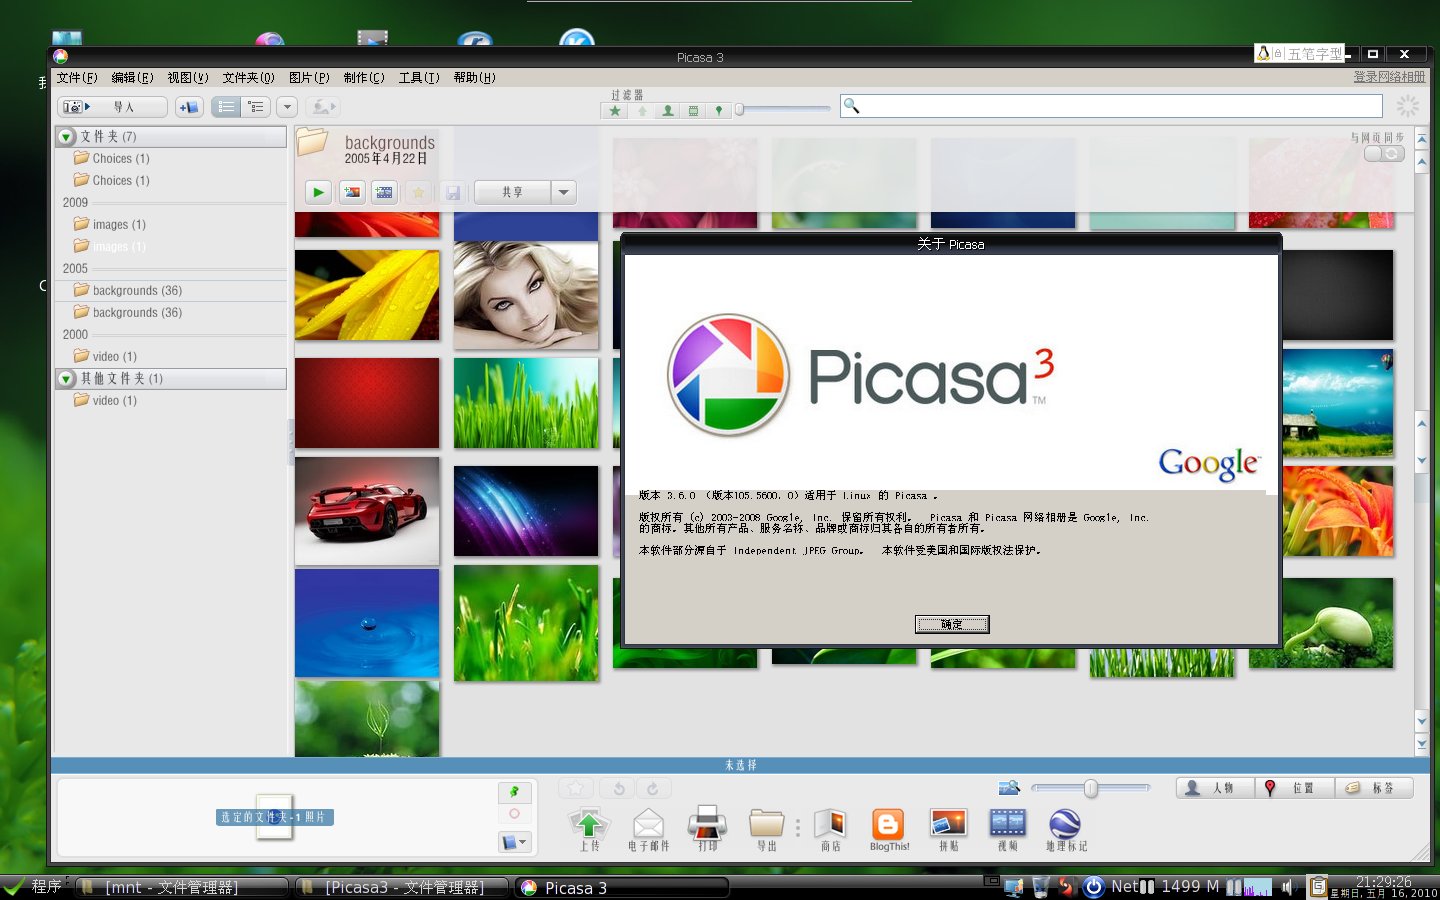Image resolution: width=1440 pixels, height=900 pixels.
Task: Click the thumbnail size slider handle
Action: point(1091,788)
